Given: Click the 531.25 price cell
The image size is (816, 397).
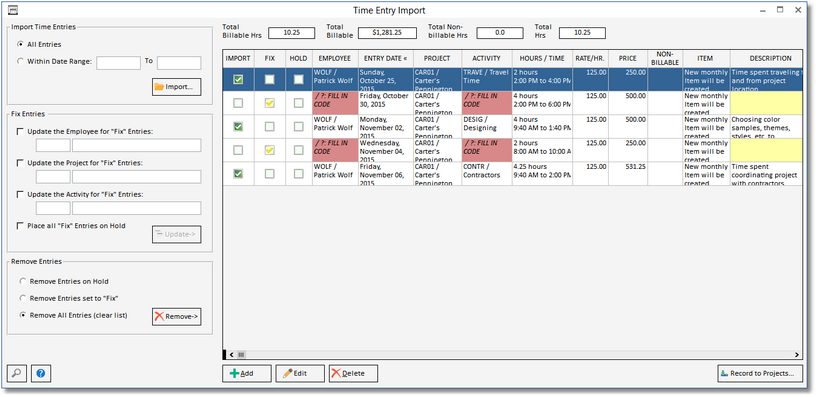Looking at the screenshot, I should coord(628,174).
